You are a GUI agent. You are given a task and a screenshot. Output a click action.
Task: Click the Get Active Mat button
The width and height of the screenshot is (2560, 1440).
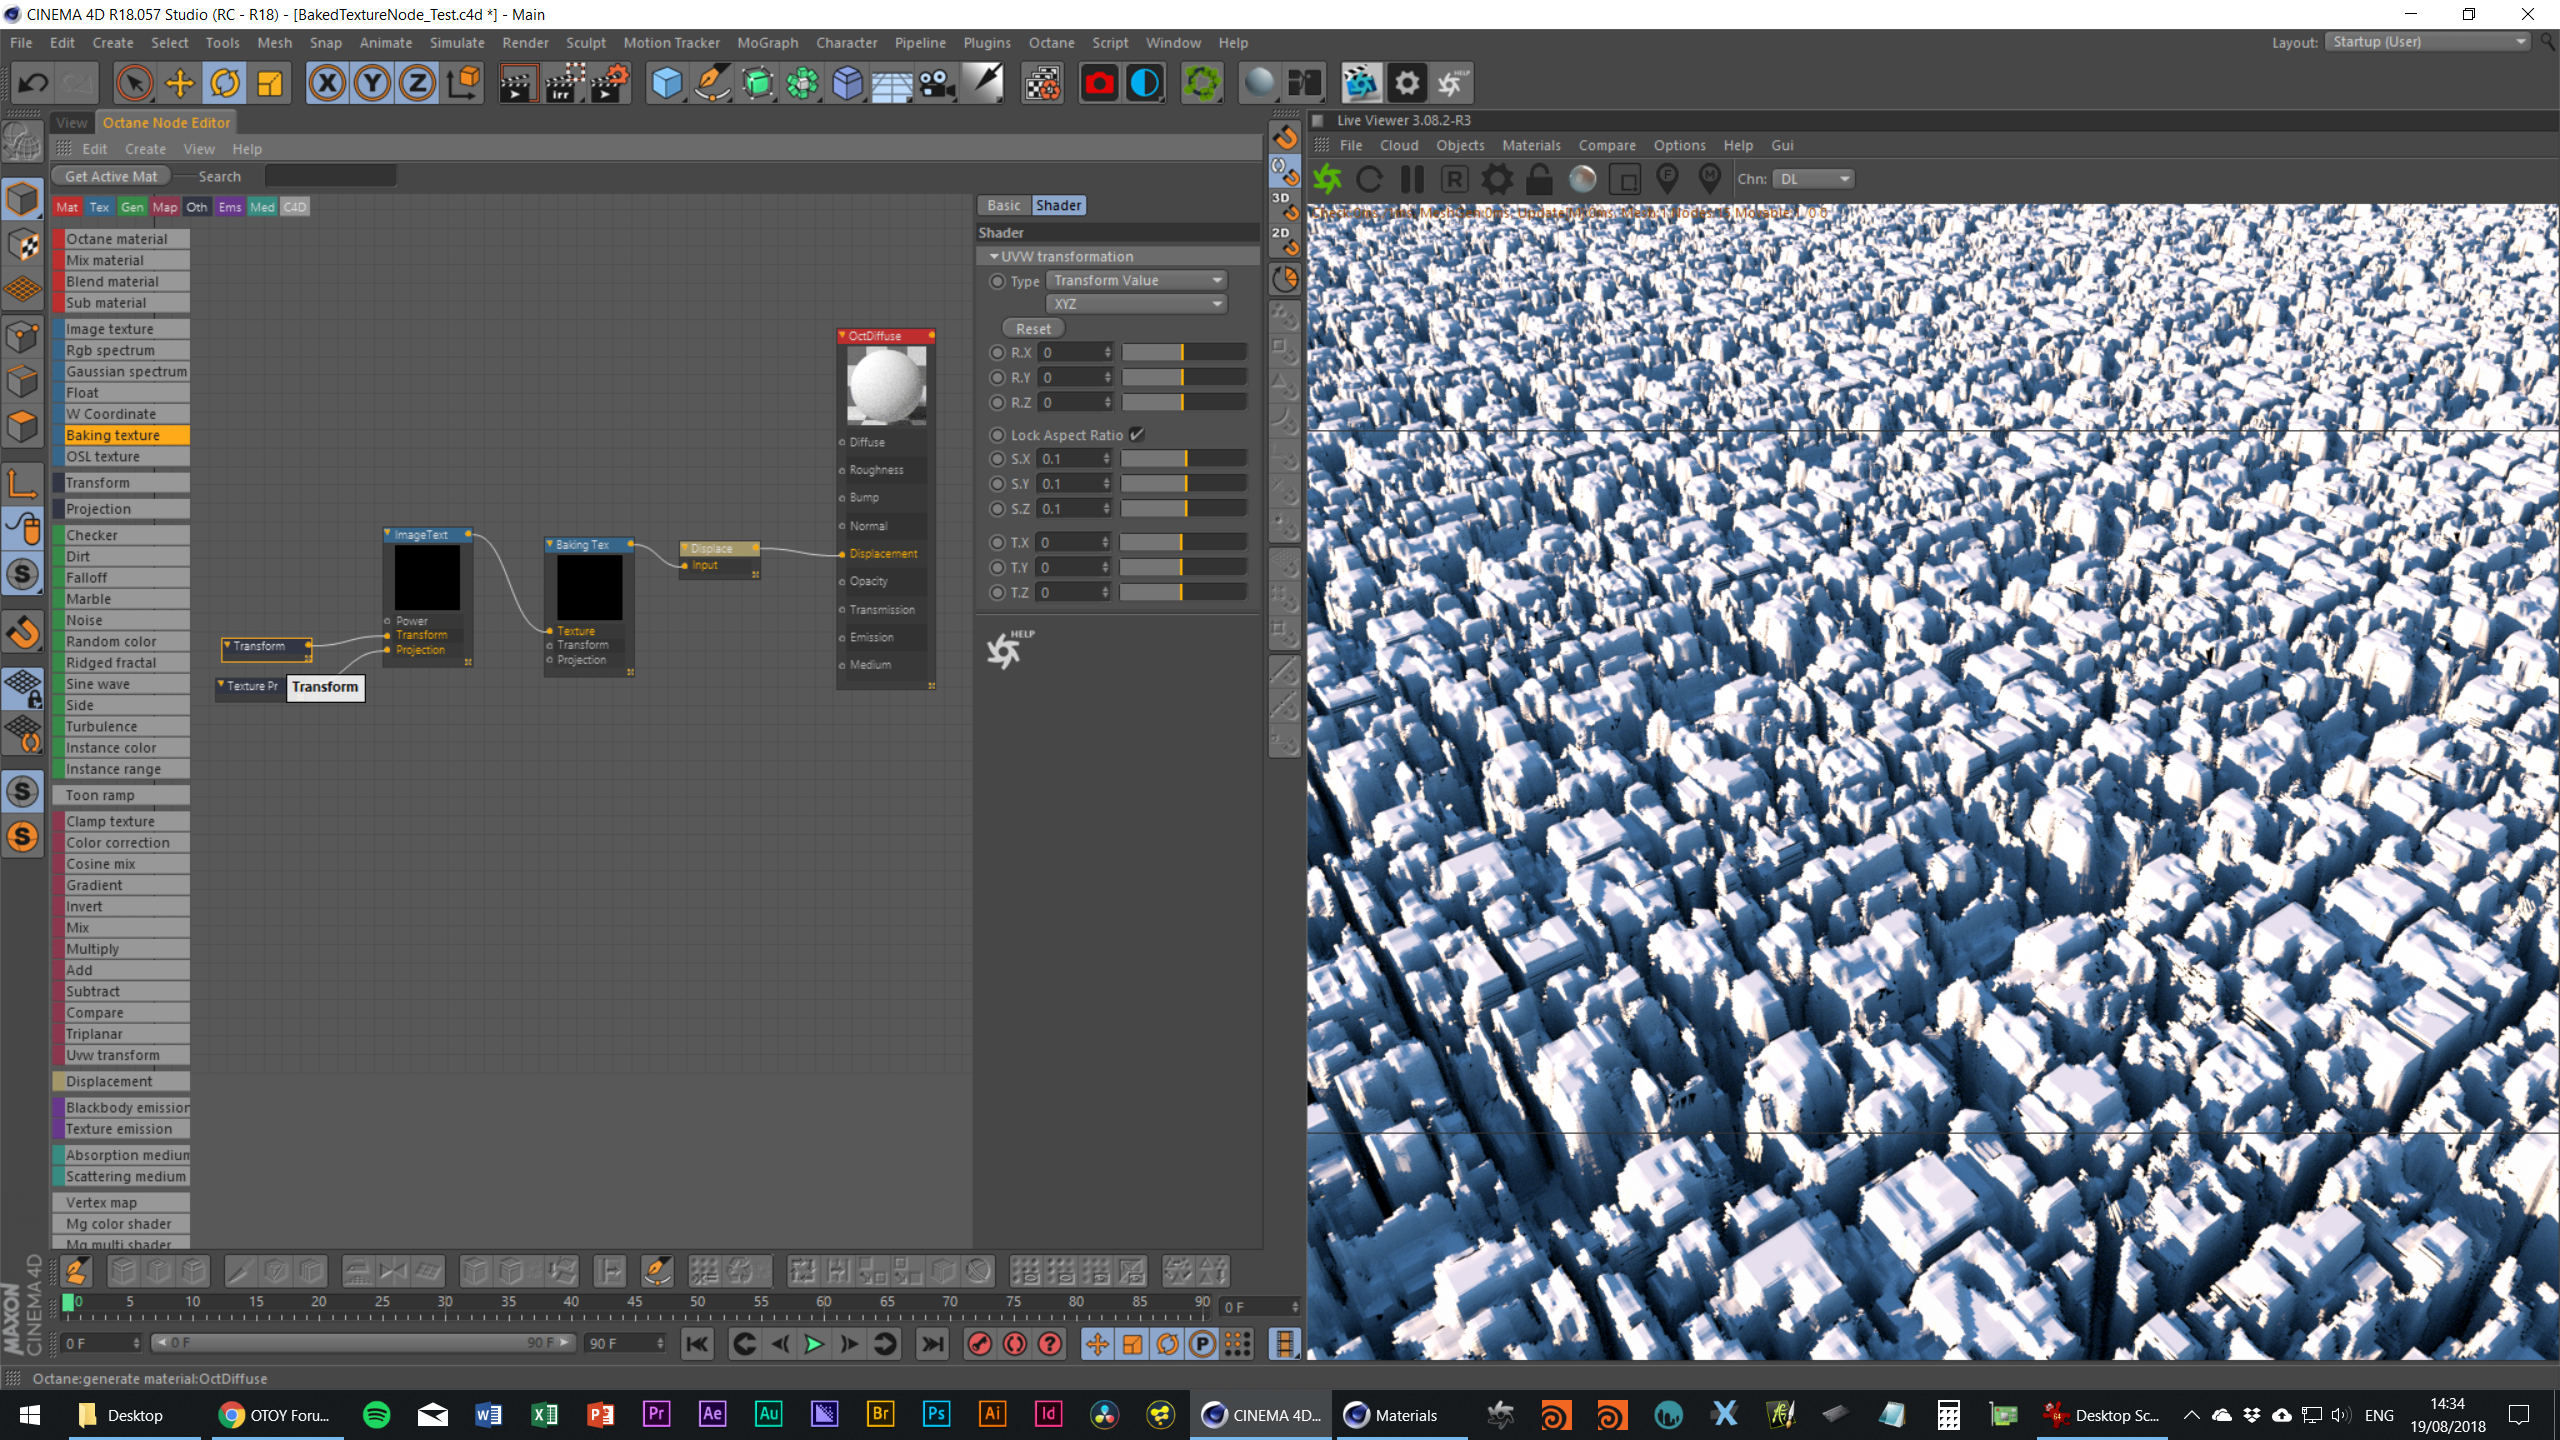pos(110,177)
